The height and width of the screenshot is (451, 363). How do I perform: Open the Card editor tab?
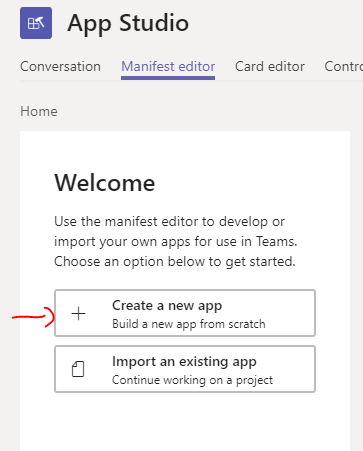270,66
